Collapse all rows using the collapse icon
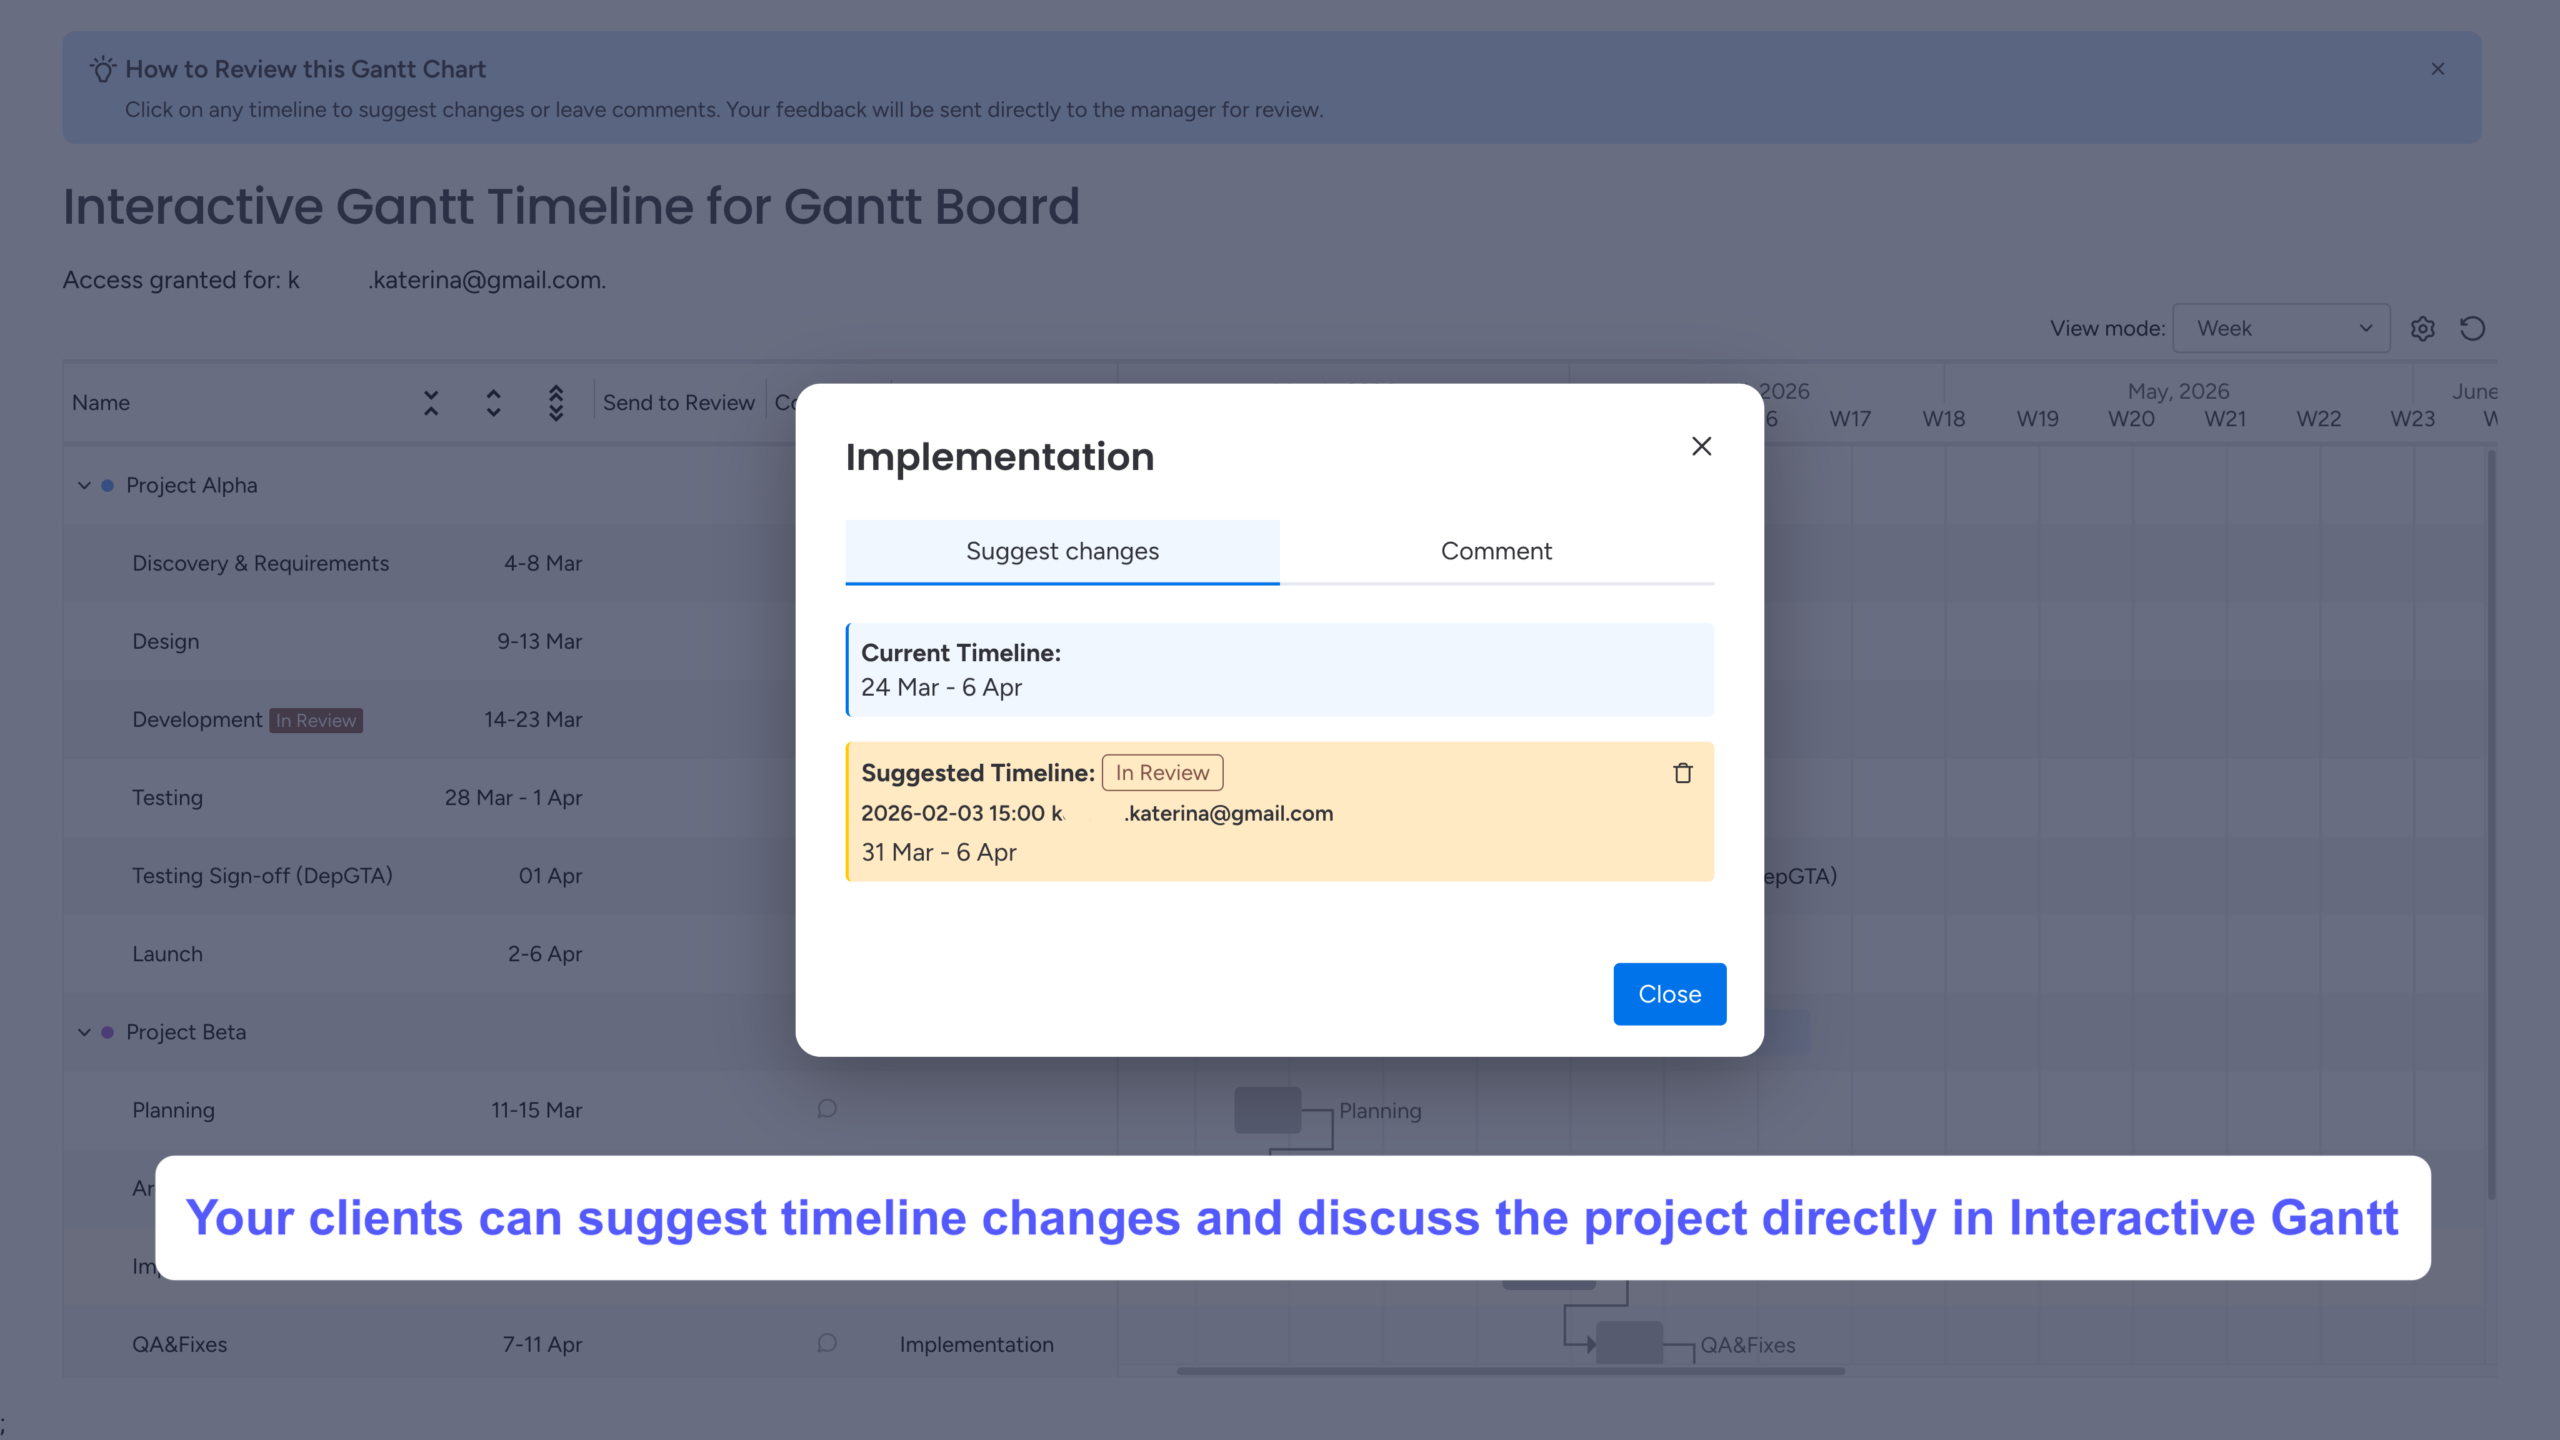Image resolution: width=2560 pixels, height=1440 pixels. [431, 402]
